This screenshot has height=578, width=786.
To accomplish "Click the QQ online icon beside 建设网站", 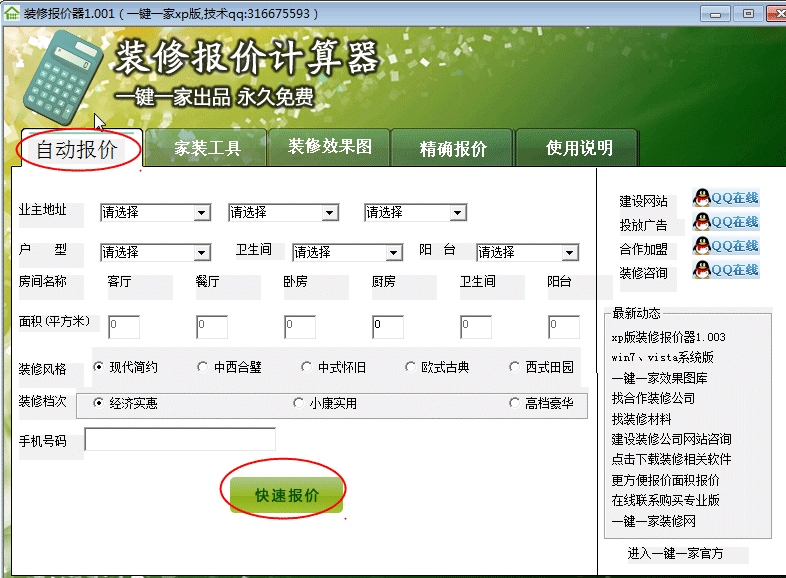I will 726,198.
